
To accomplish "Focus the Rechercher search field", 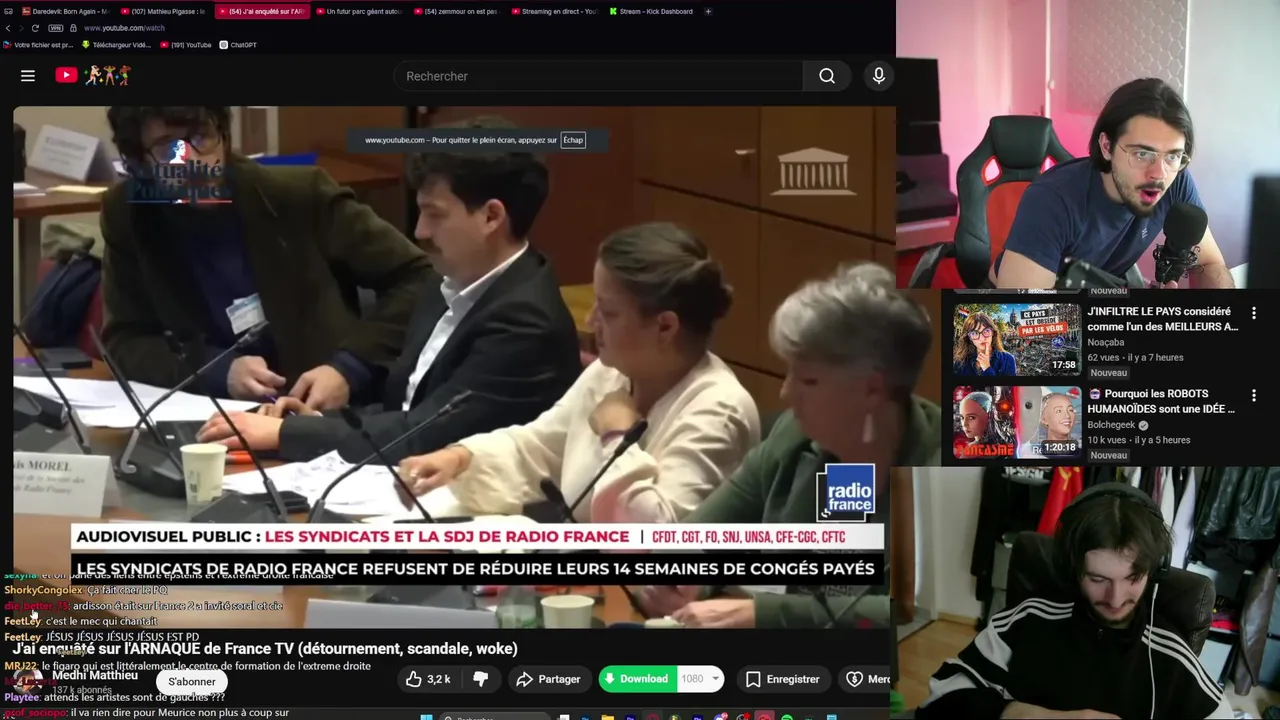I will click(599, 76).
